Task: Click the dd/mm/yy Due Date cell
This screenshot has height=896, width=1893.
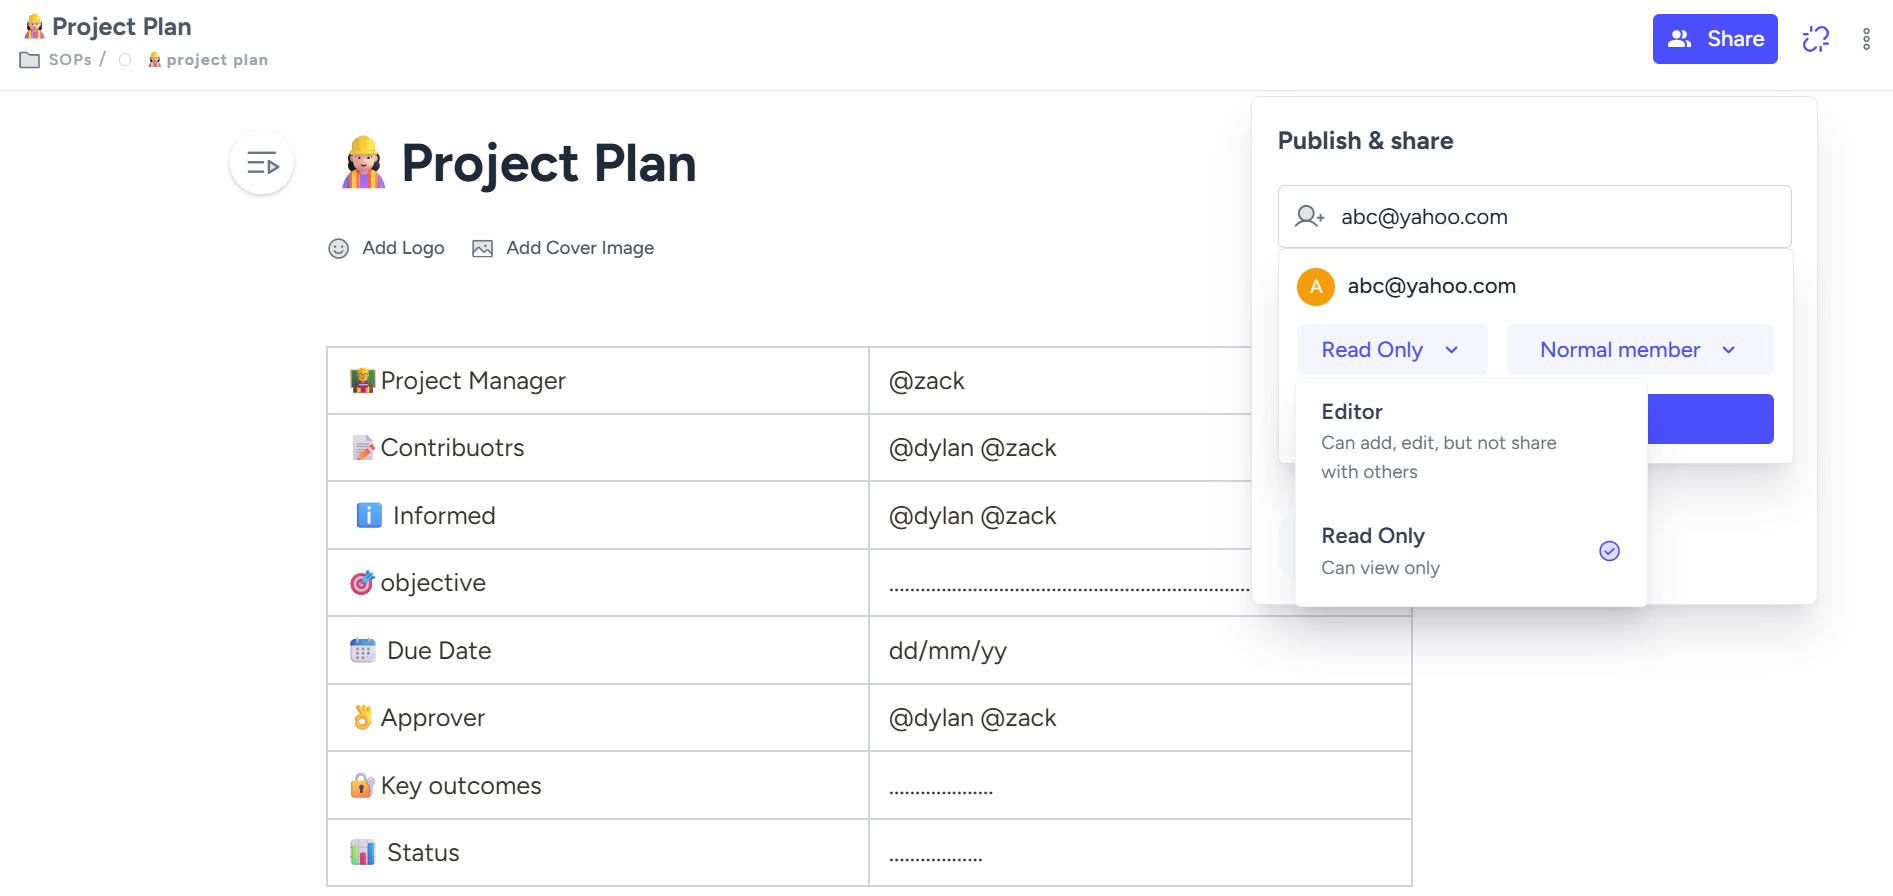Action: coord(1140,651)
